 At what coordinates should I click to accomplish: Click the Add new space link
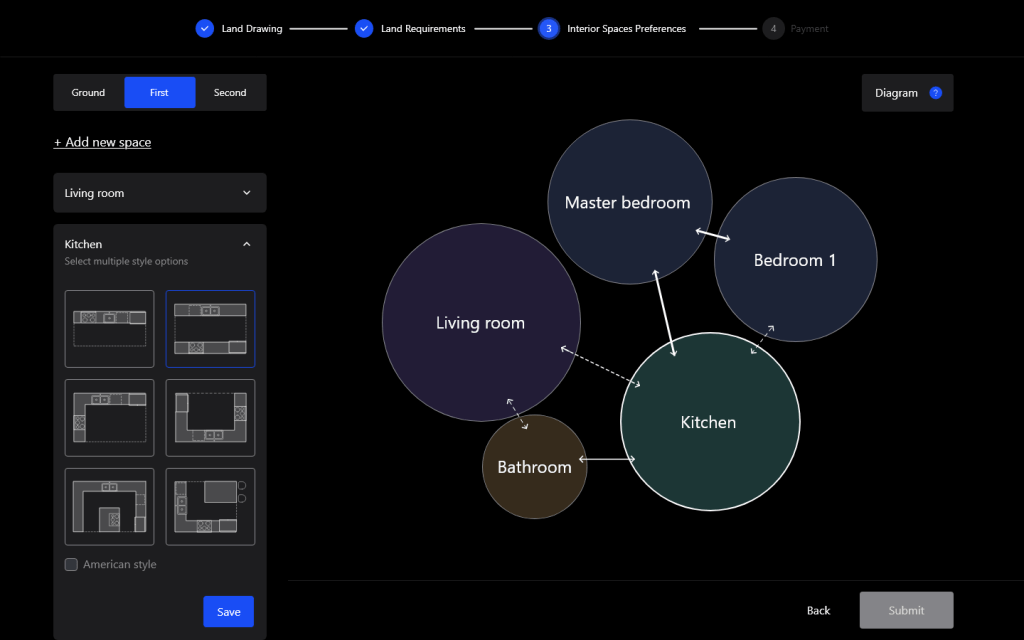click(103, 142)
